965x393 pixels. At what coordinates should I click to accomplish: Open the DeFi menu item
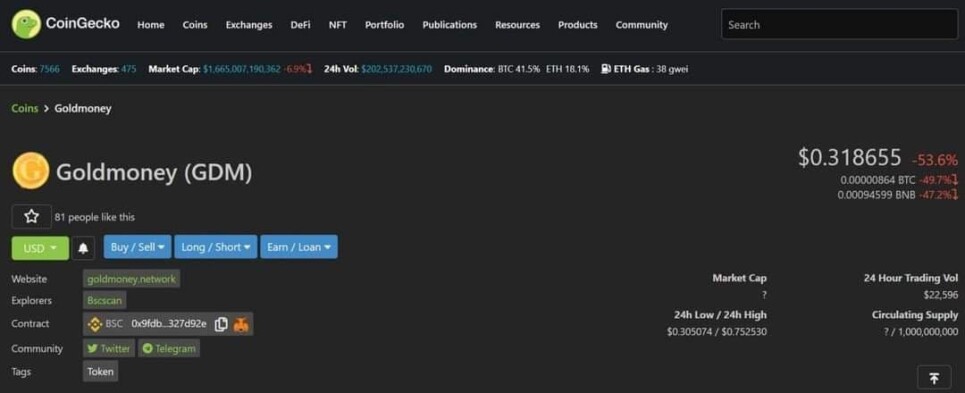point(300,25)
